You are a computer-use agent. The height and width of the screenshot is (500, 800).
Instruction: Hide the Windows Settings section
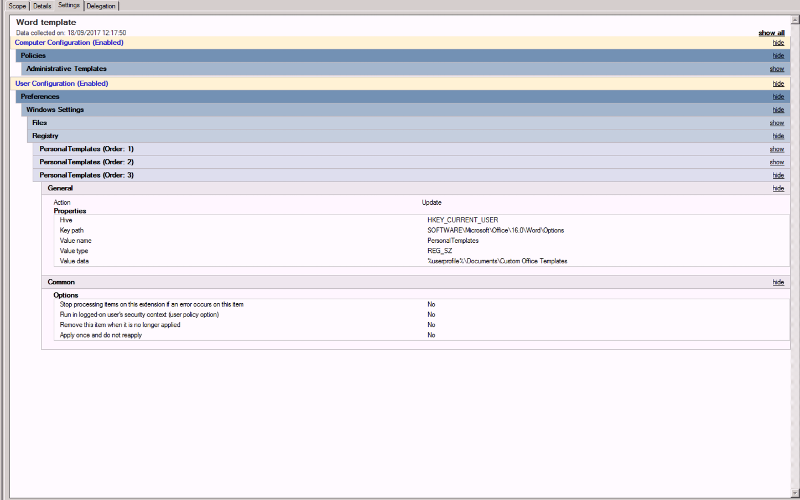click(x=778, y=110)
